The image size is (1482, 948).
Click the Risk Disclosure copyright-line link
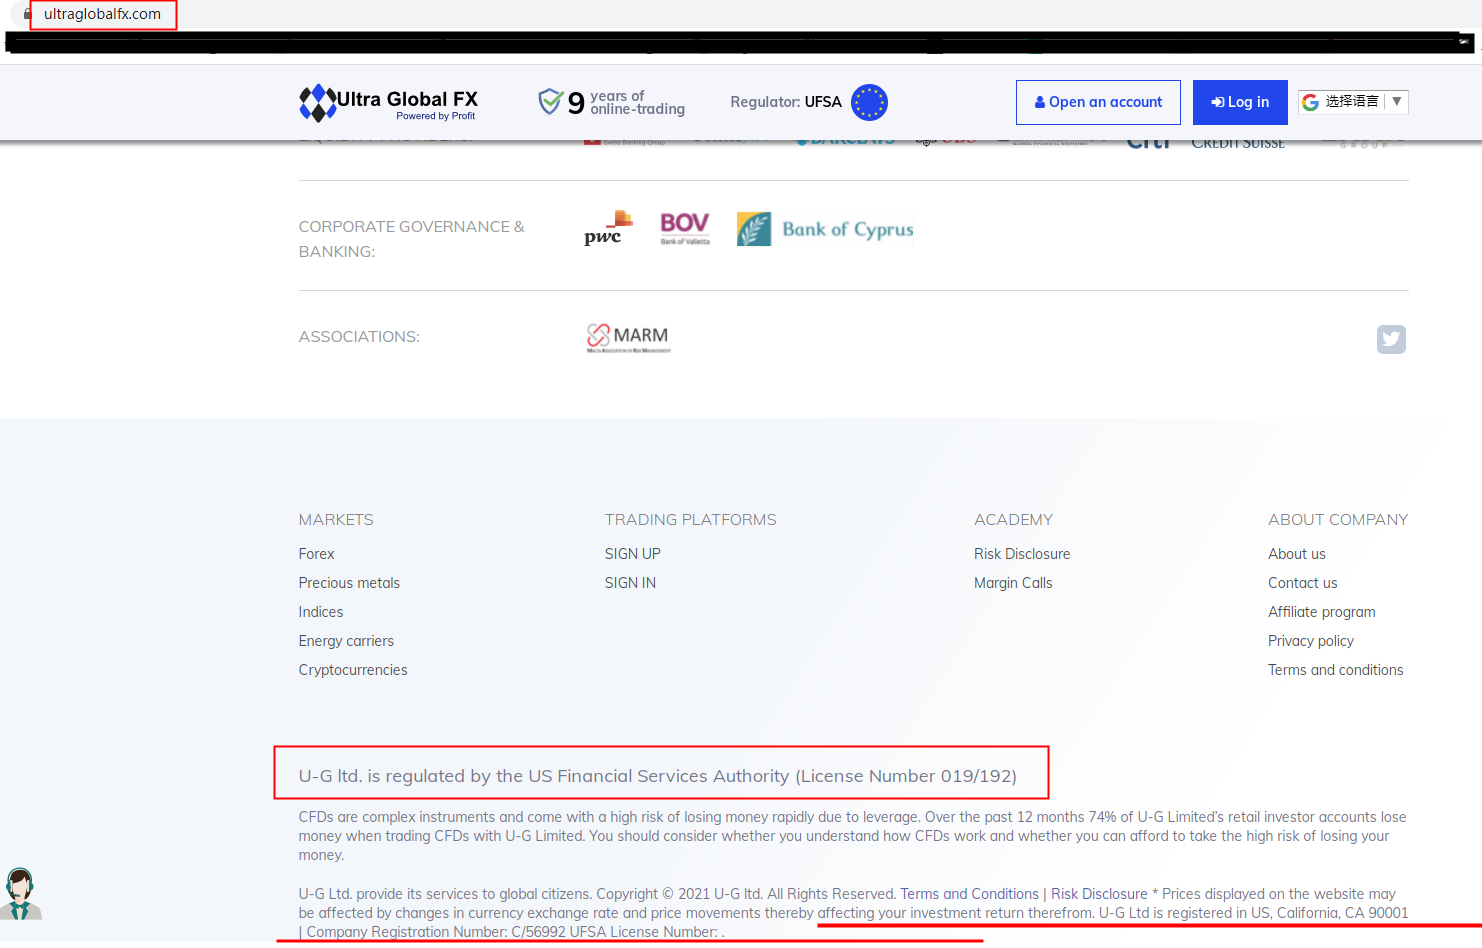tap(1099, 894)
